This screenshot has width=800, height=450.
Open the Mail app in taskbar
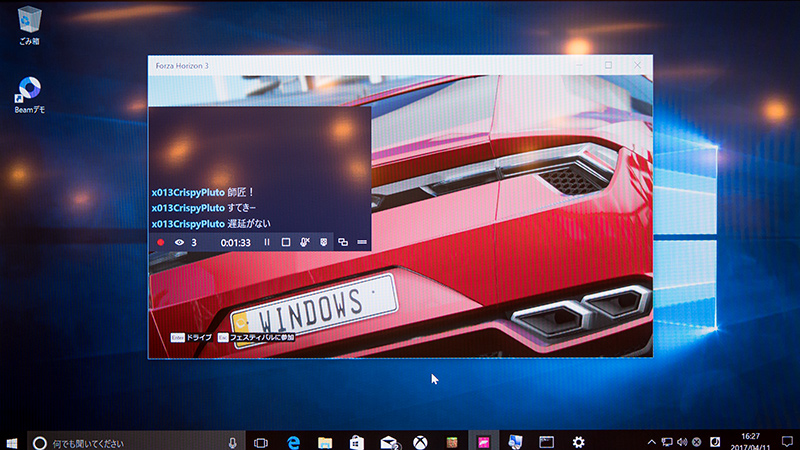(389, 442)
